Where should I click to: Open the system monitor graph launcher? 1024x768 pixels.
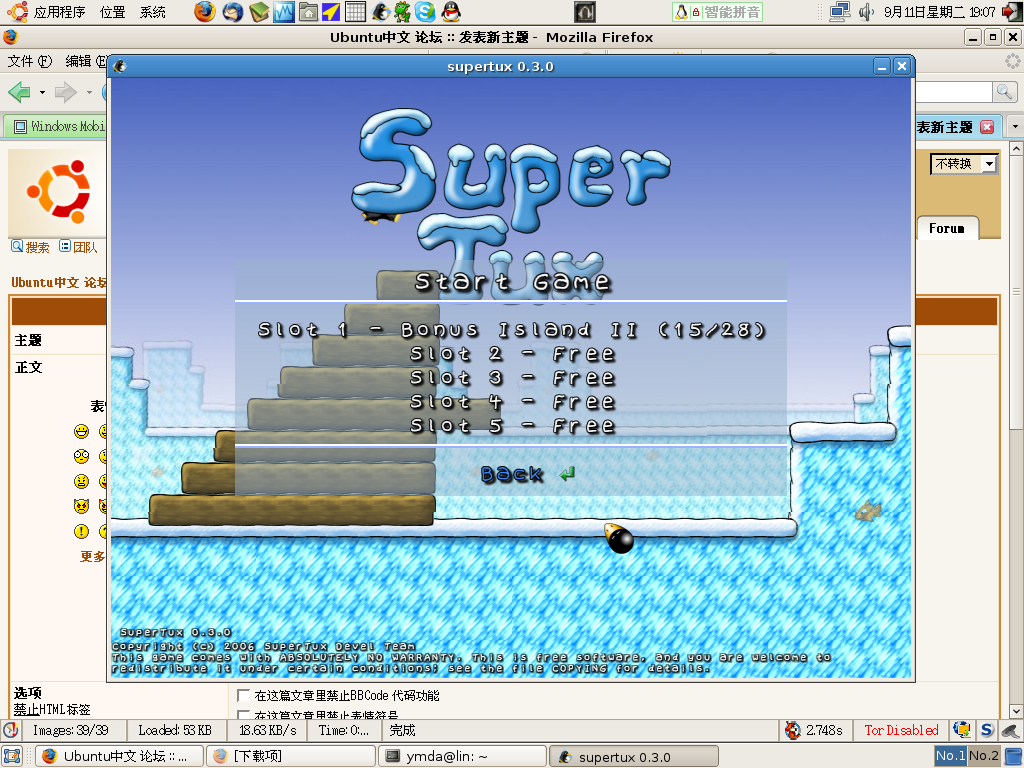283,12
